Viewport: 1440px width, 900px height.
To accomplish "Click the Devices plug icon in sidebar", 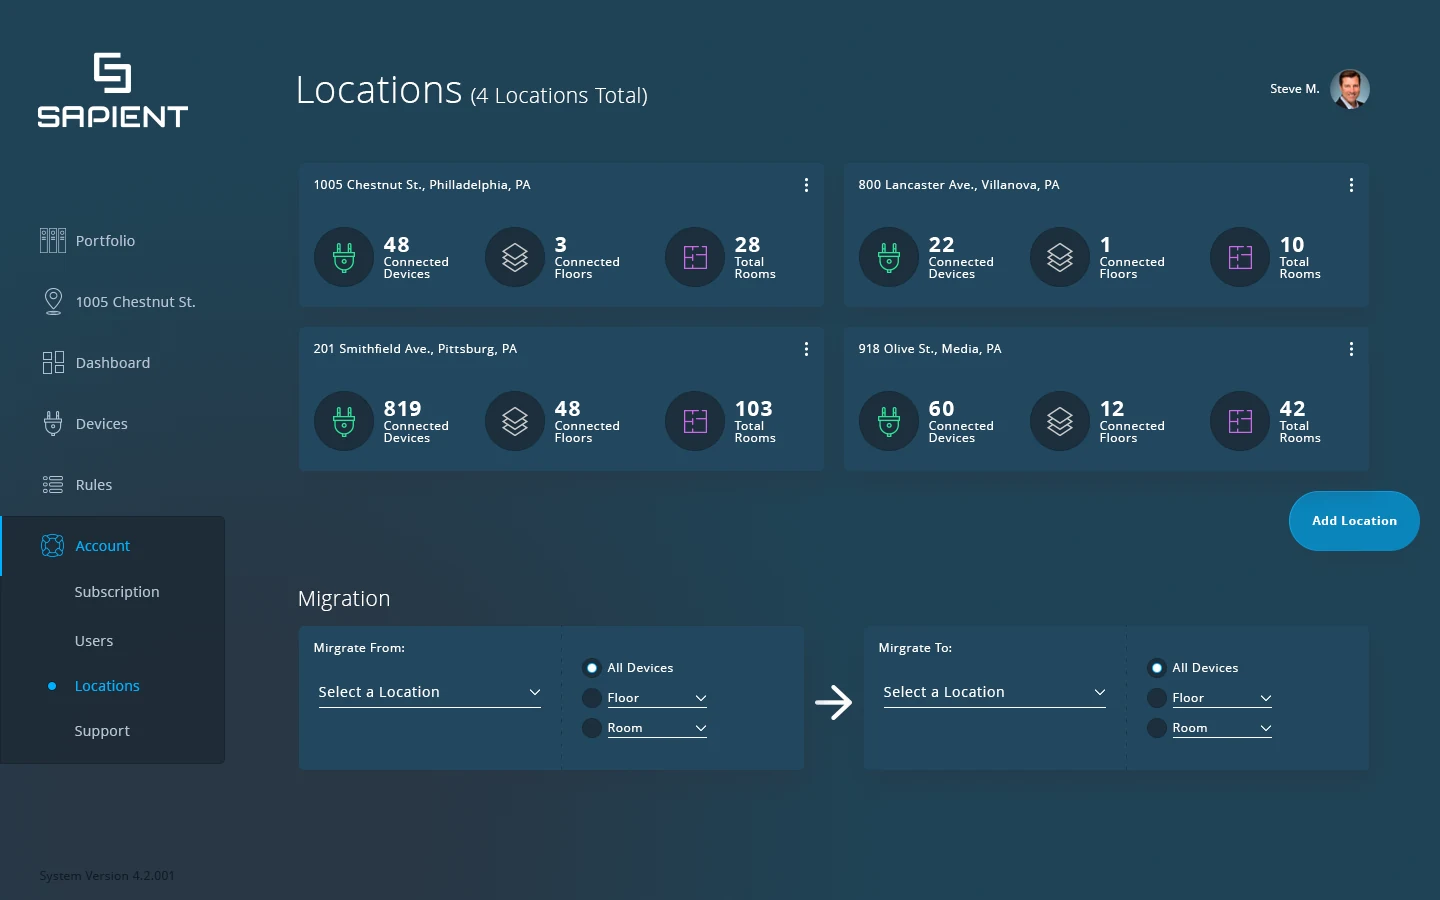I will point(53,423).
